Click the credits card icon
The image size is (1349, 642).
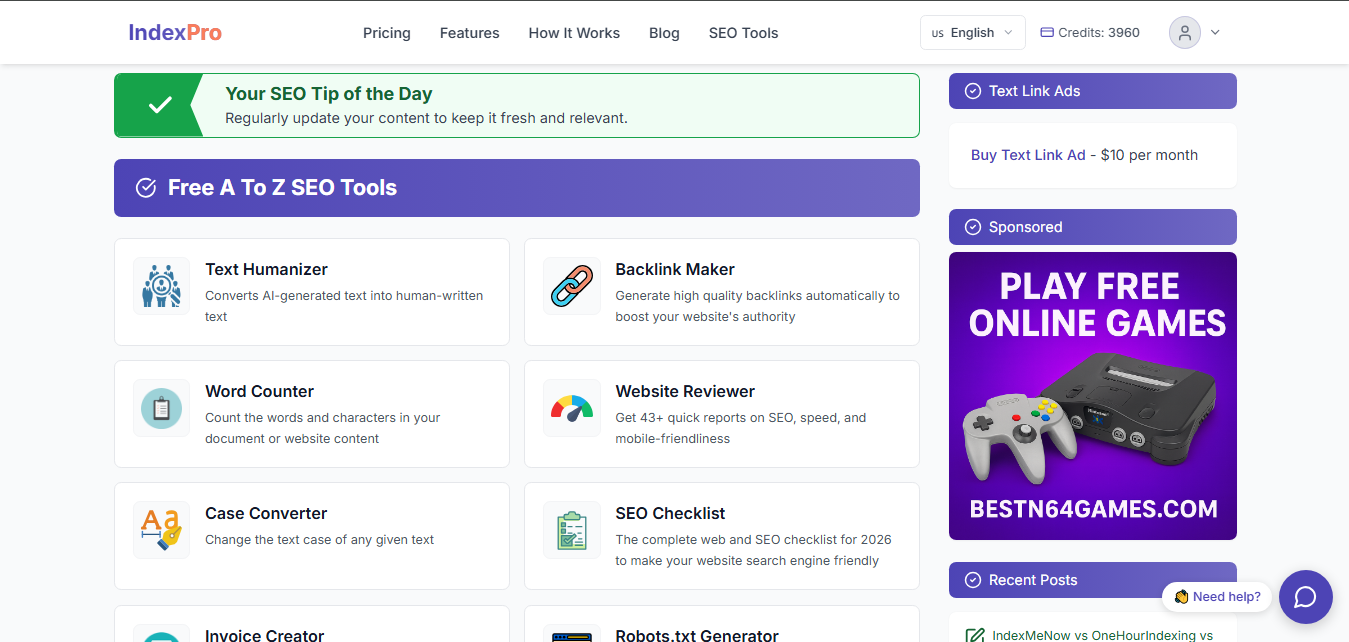pyautogui.click(x=1047, y=32)
